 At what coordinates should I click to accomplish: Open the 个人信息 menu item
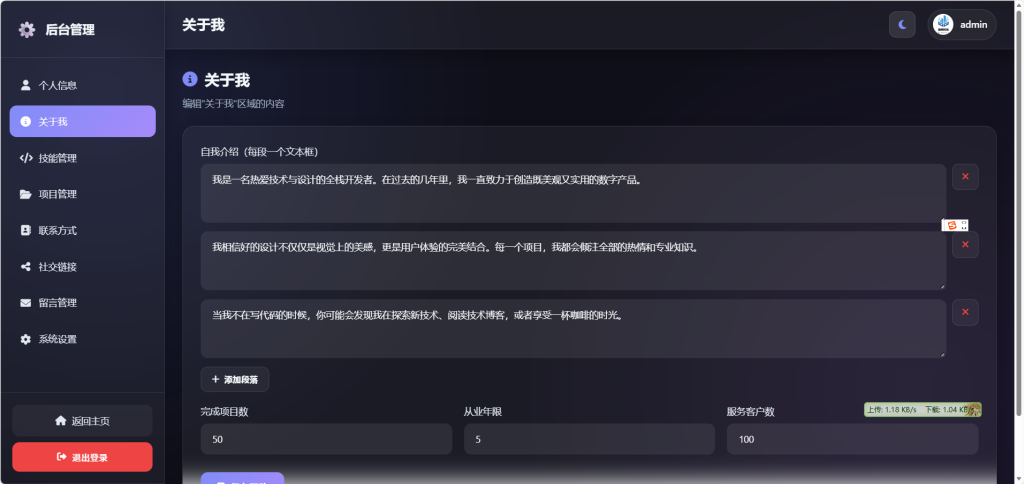click(82, 85)
